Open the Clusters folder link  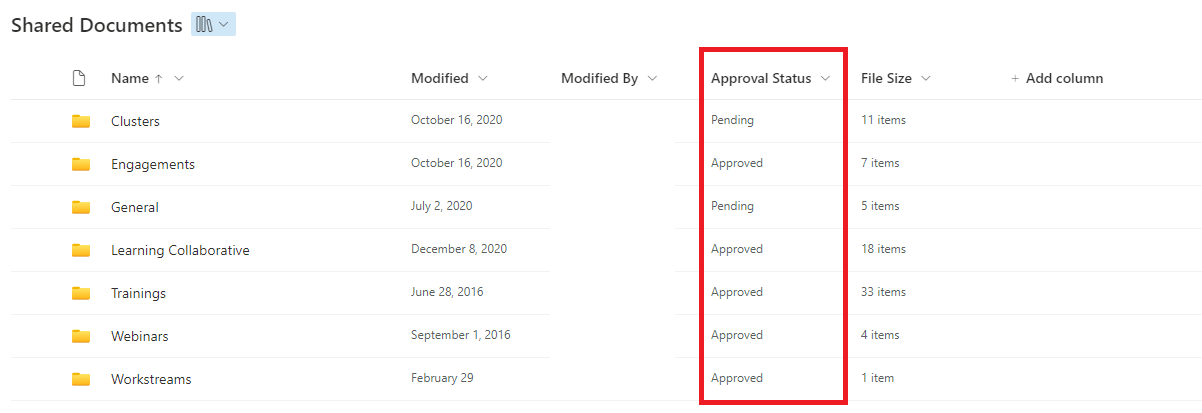click(x=135, y=121)
